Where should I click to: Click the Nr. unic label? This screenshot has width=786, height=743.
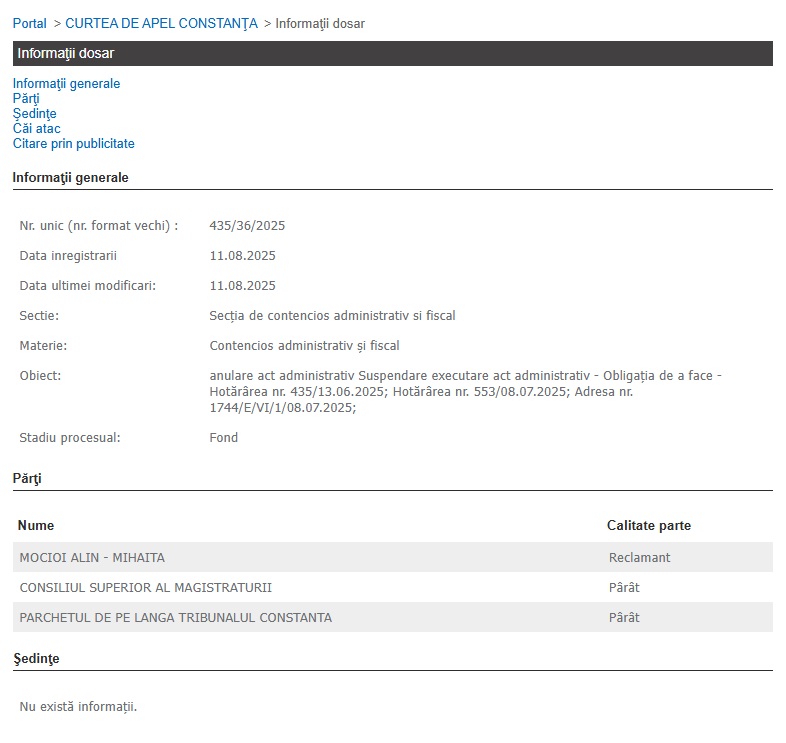[99, 226]
